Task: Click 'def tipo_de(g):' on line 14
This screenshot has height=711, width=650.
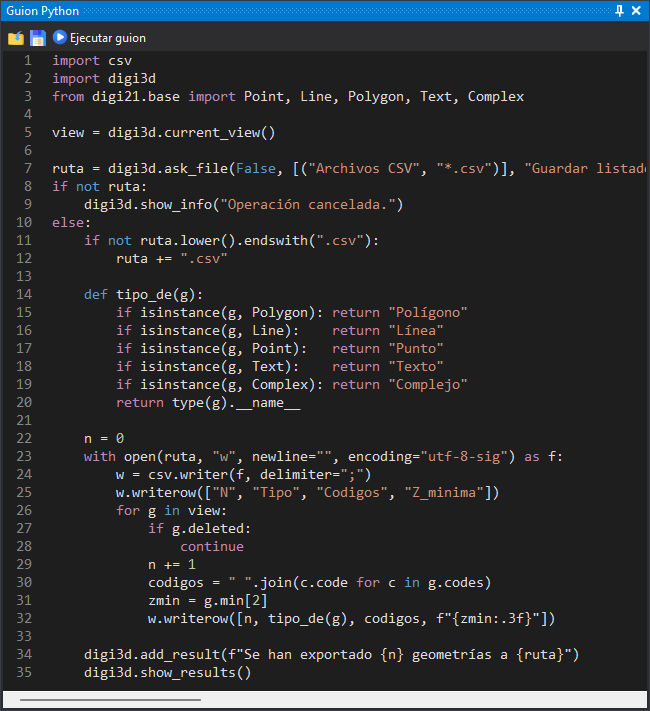Action: (x=143, y=295)
